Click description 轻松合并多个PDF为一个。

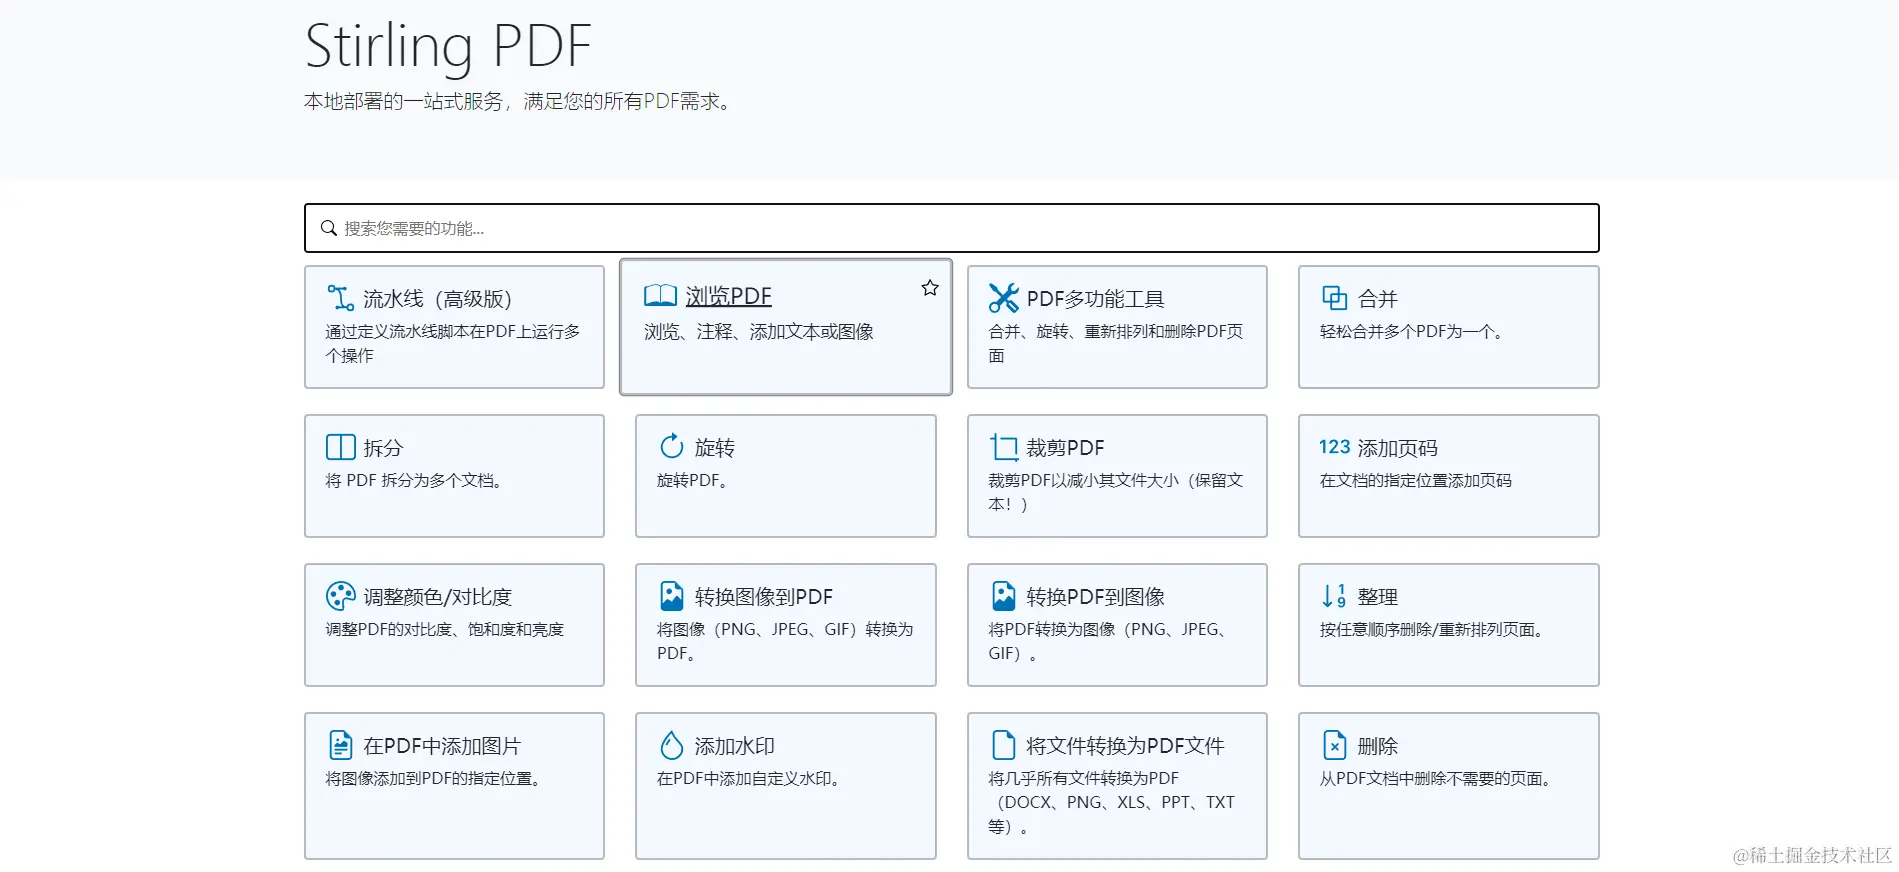(1411, 331)
